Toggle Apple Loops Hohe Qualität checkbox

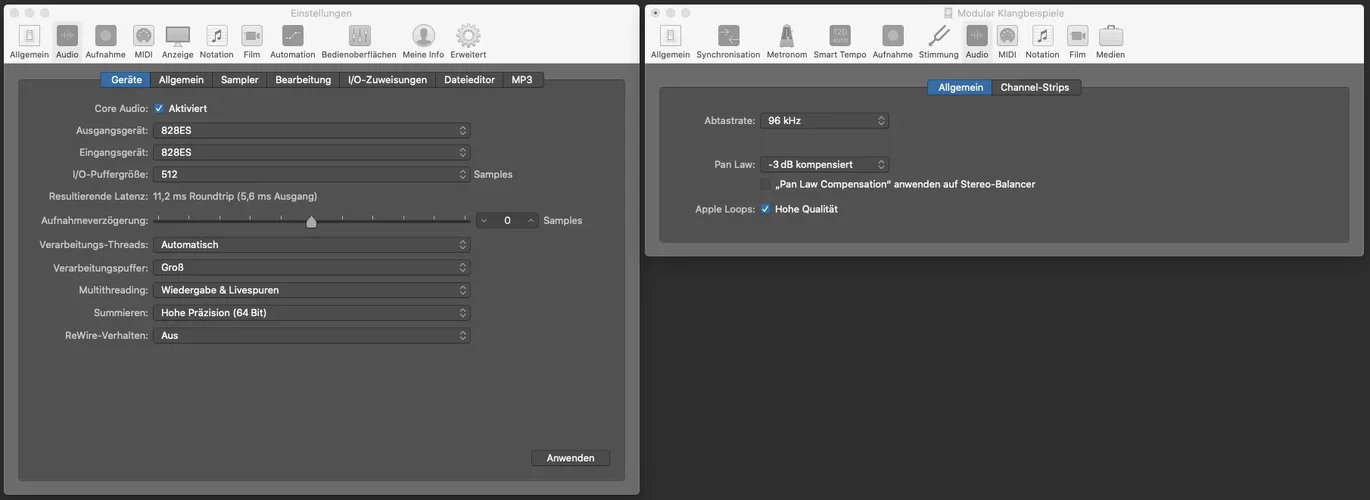pos(765,209)
